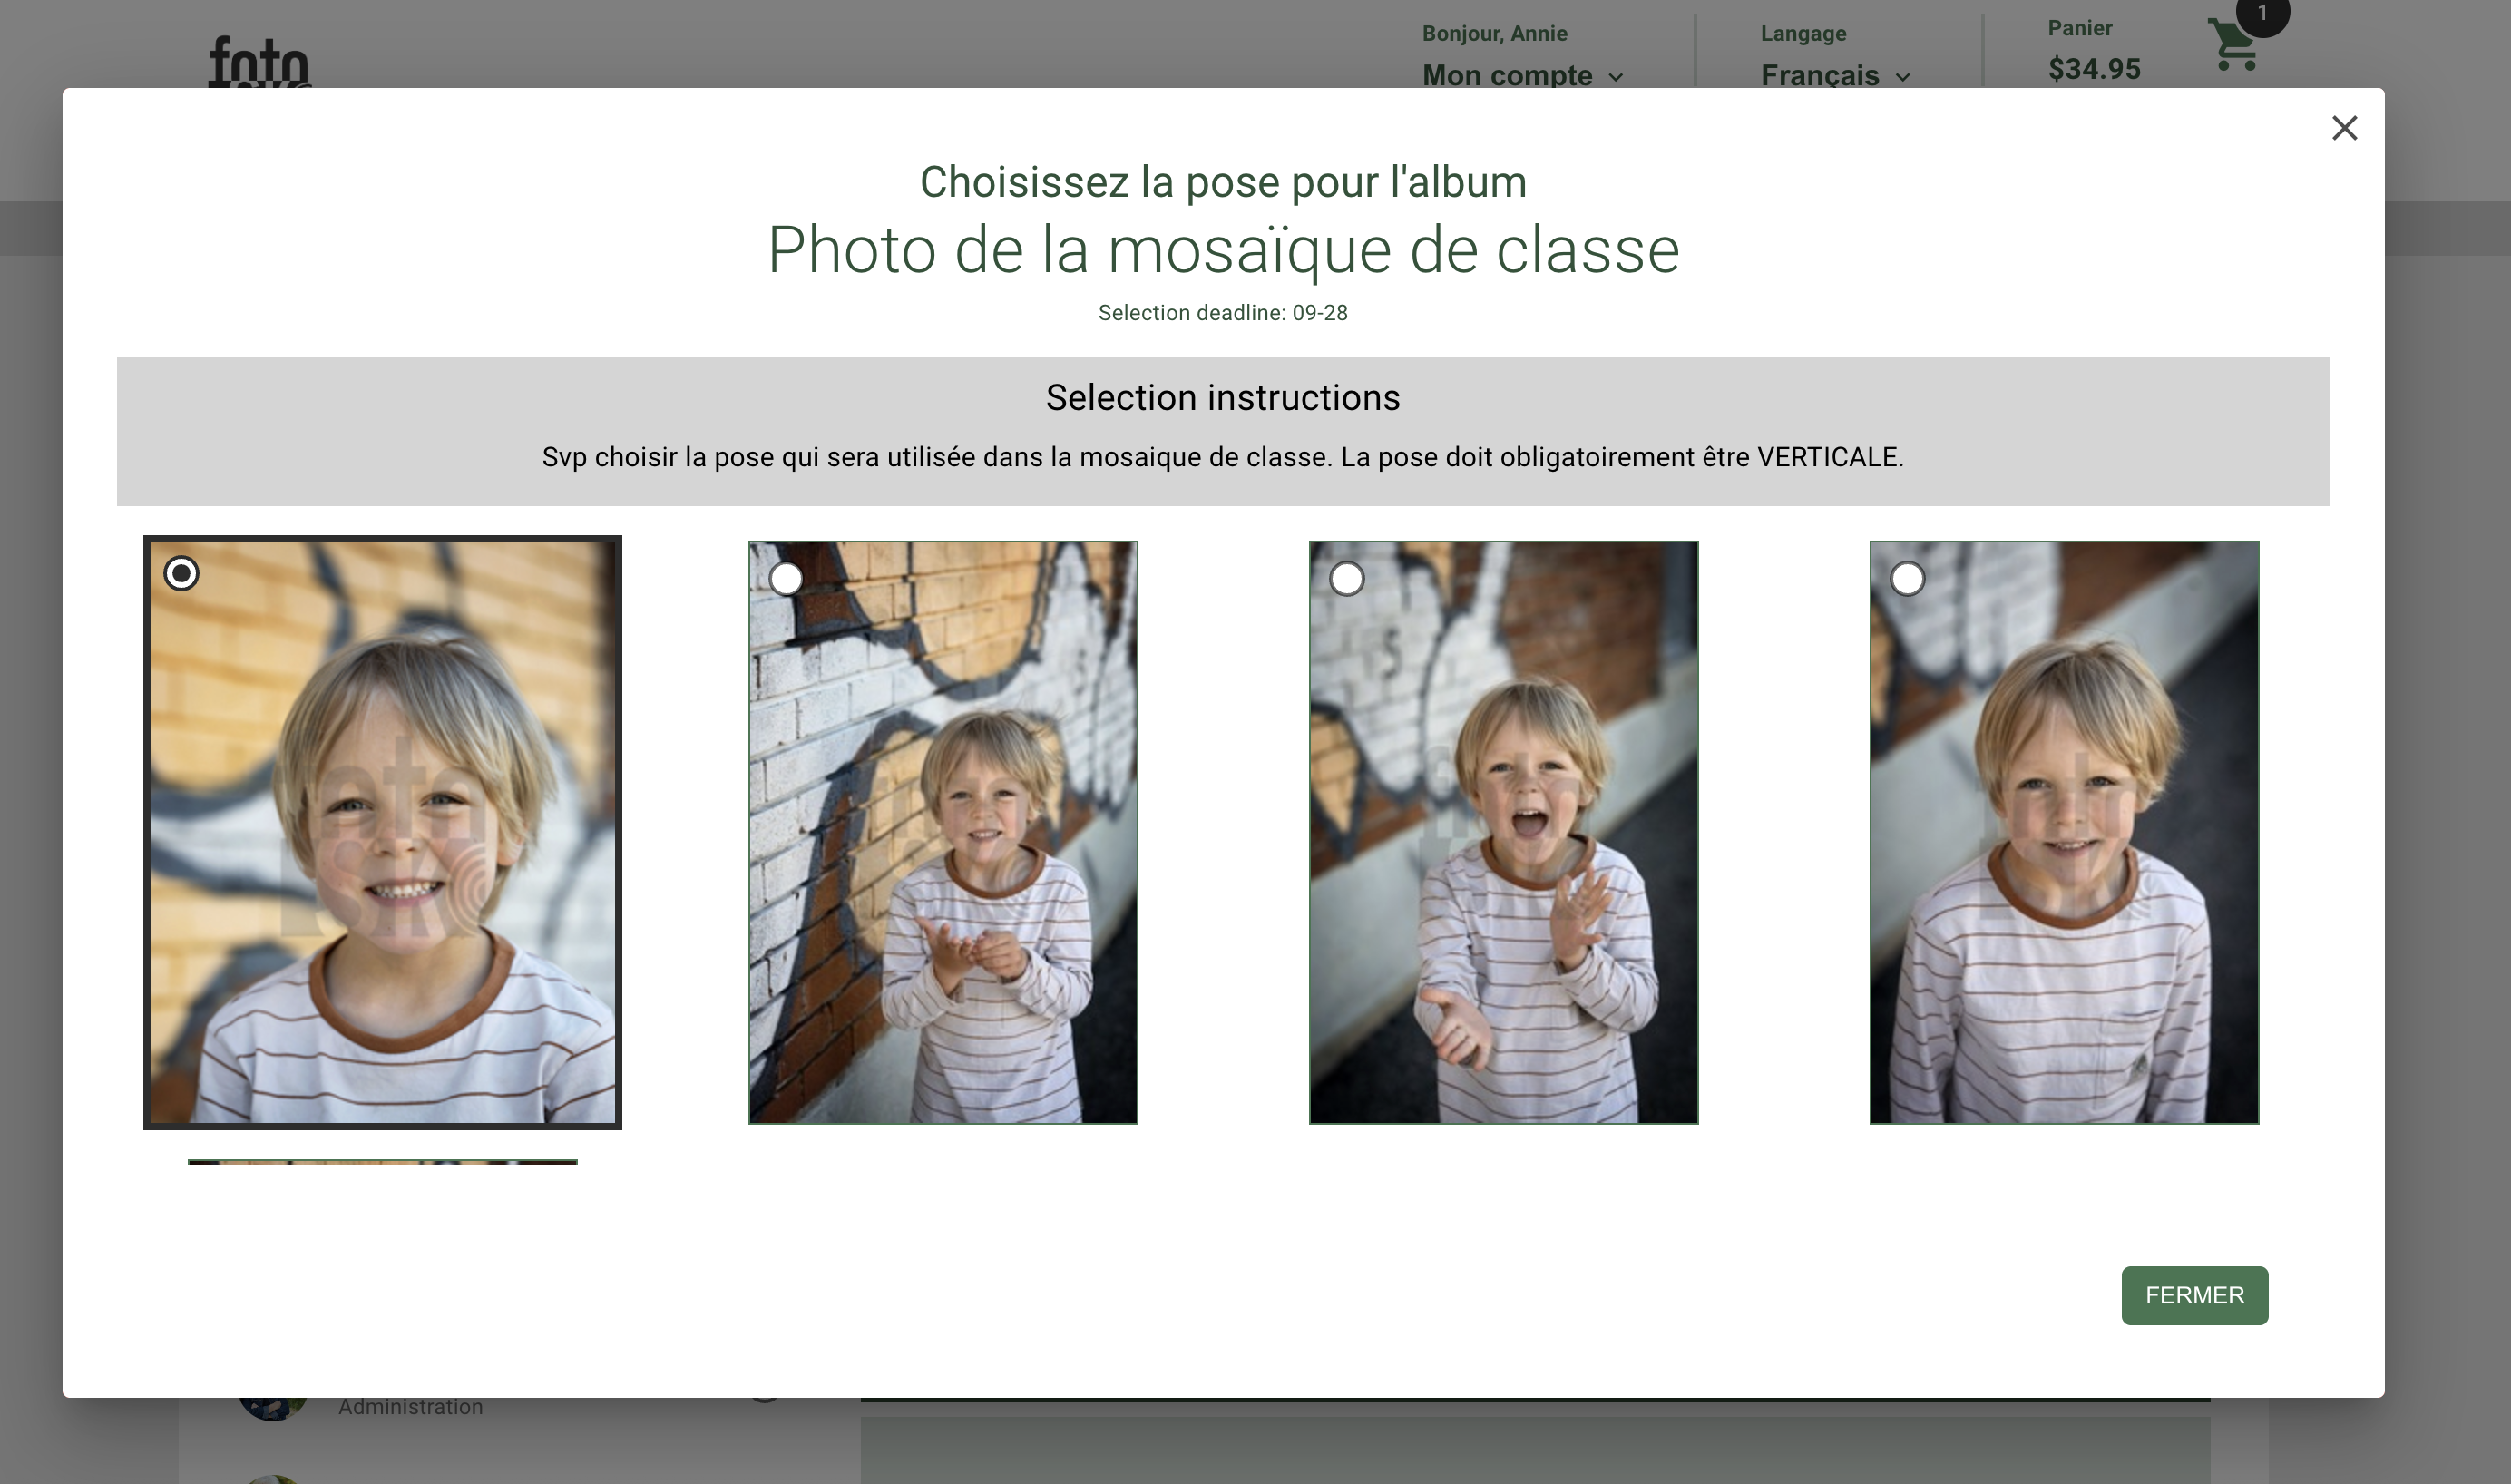The height and width of the screenshot is (1484, 2511).
Task: Click the cart item count badge
Action: (2262, 14)
